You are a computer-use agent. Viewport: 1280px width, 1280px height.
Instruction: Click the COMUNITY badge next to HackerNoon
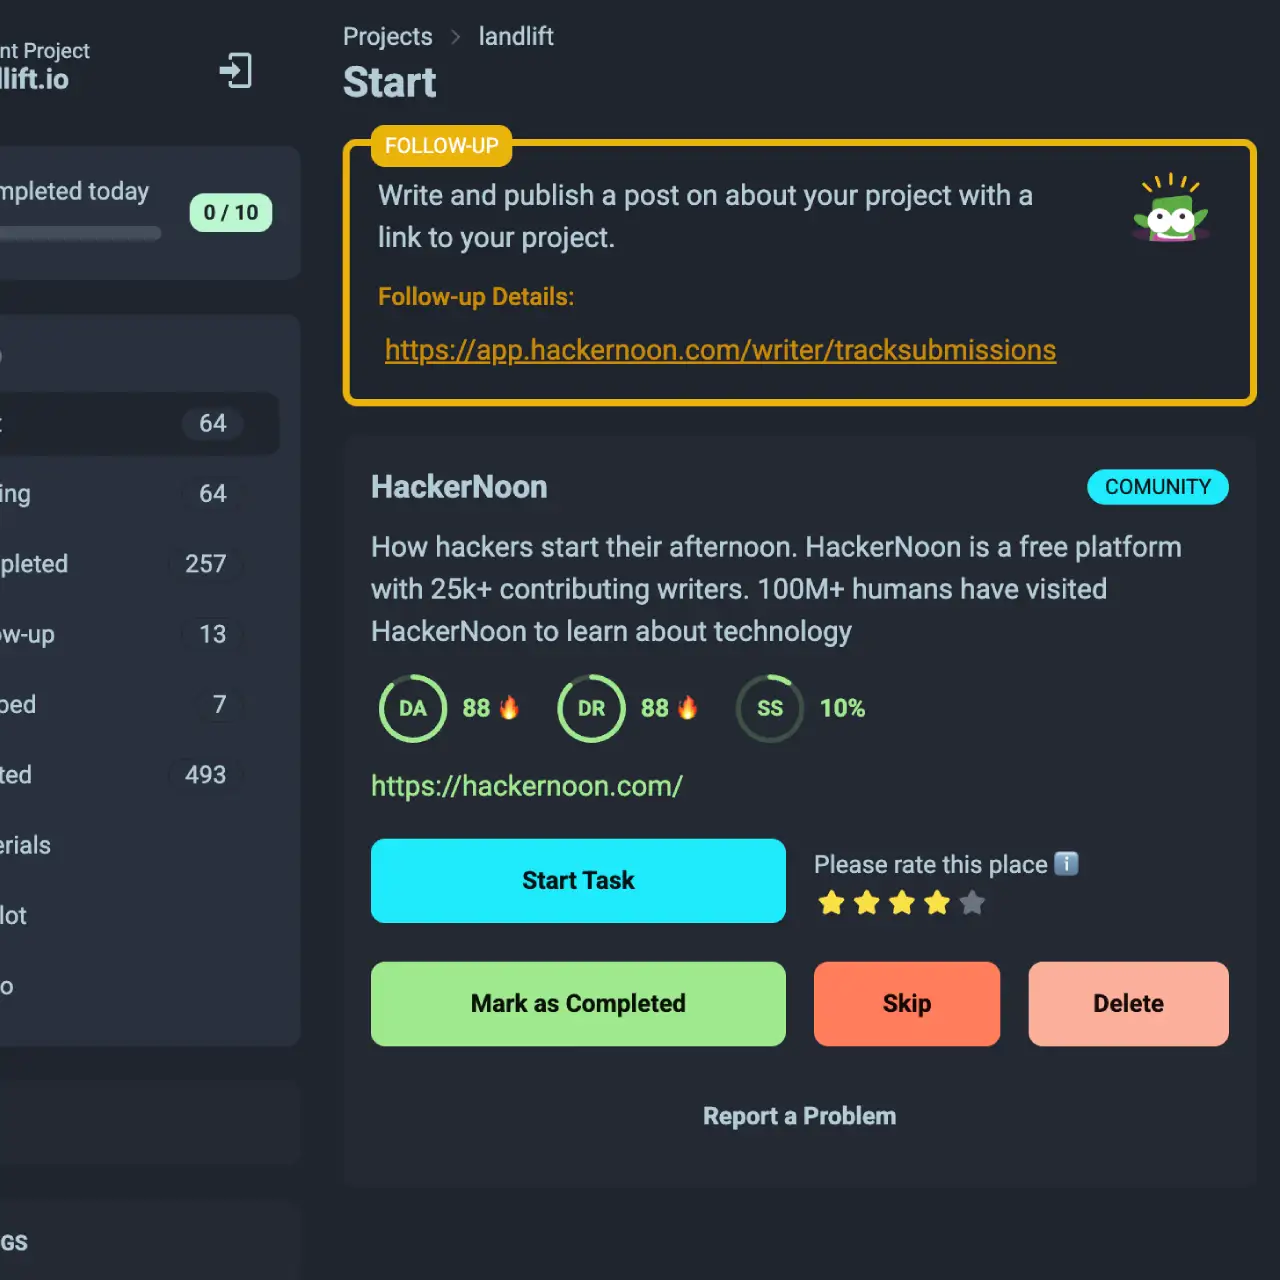[x=1157, y=487]
